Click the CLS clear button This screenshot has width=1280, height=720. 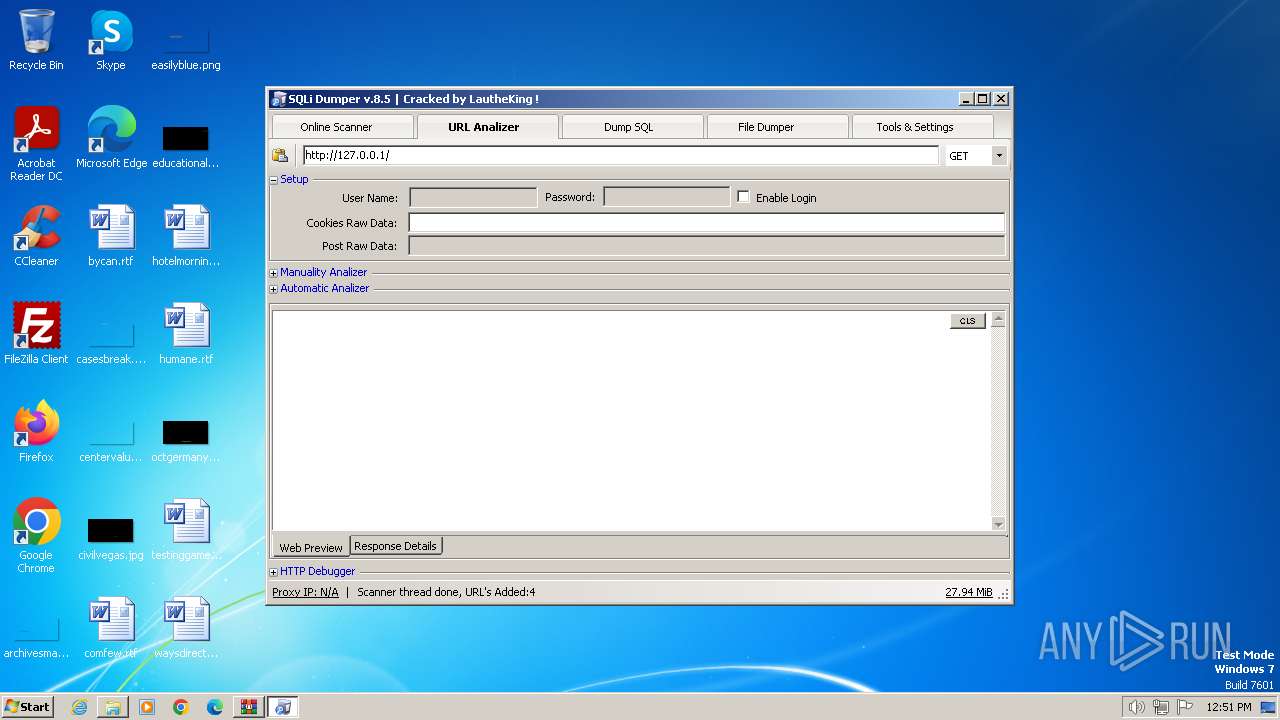pos(967,321)
